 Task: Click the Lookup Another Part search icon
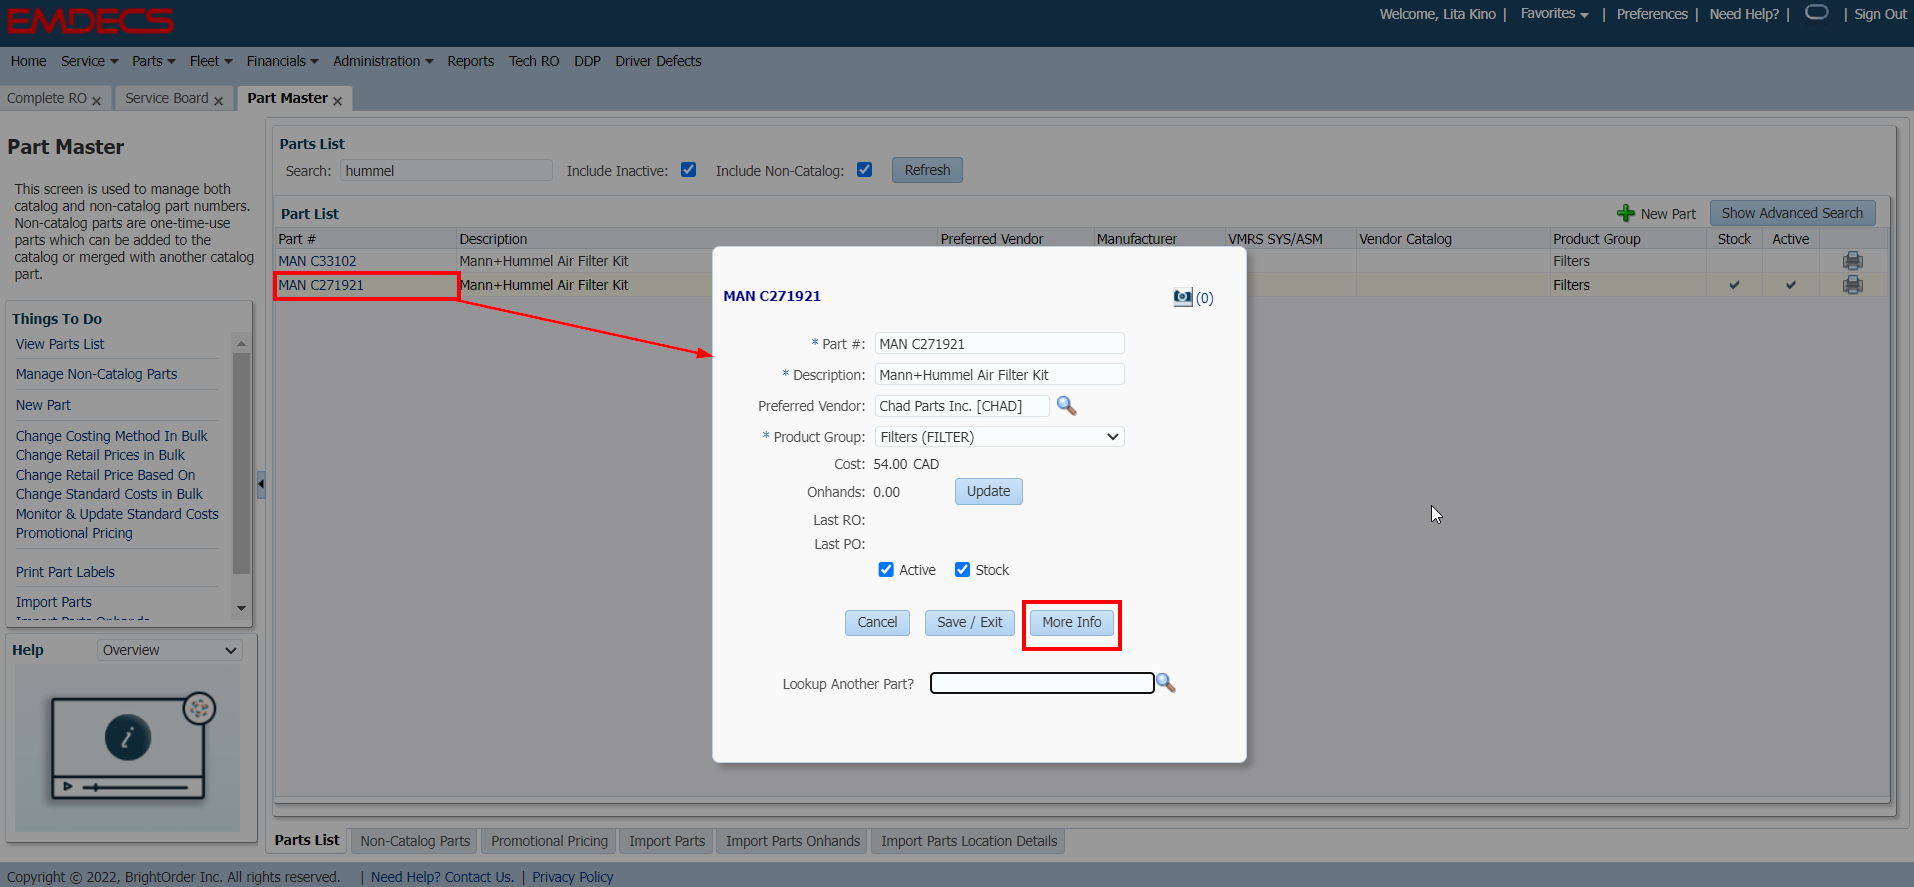(1166, 683)
